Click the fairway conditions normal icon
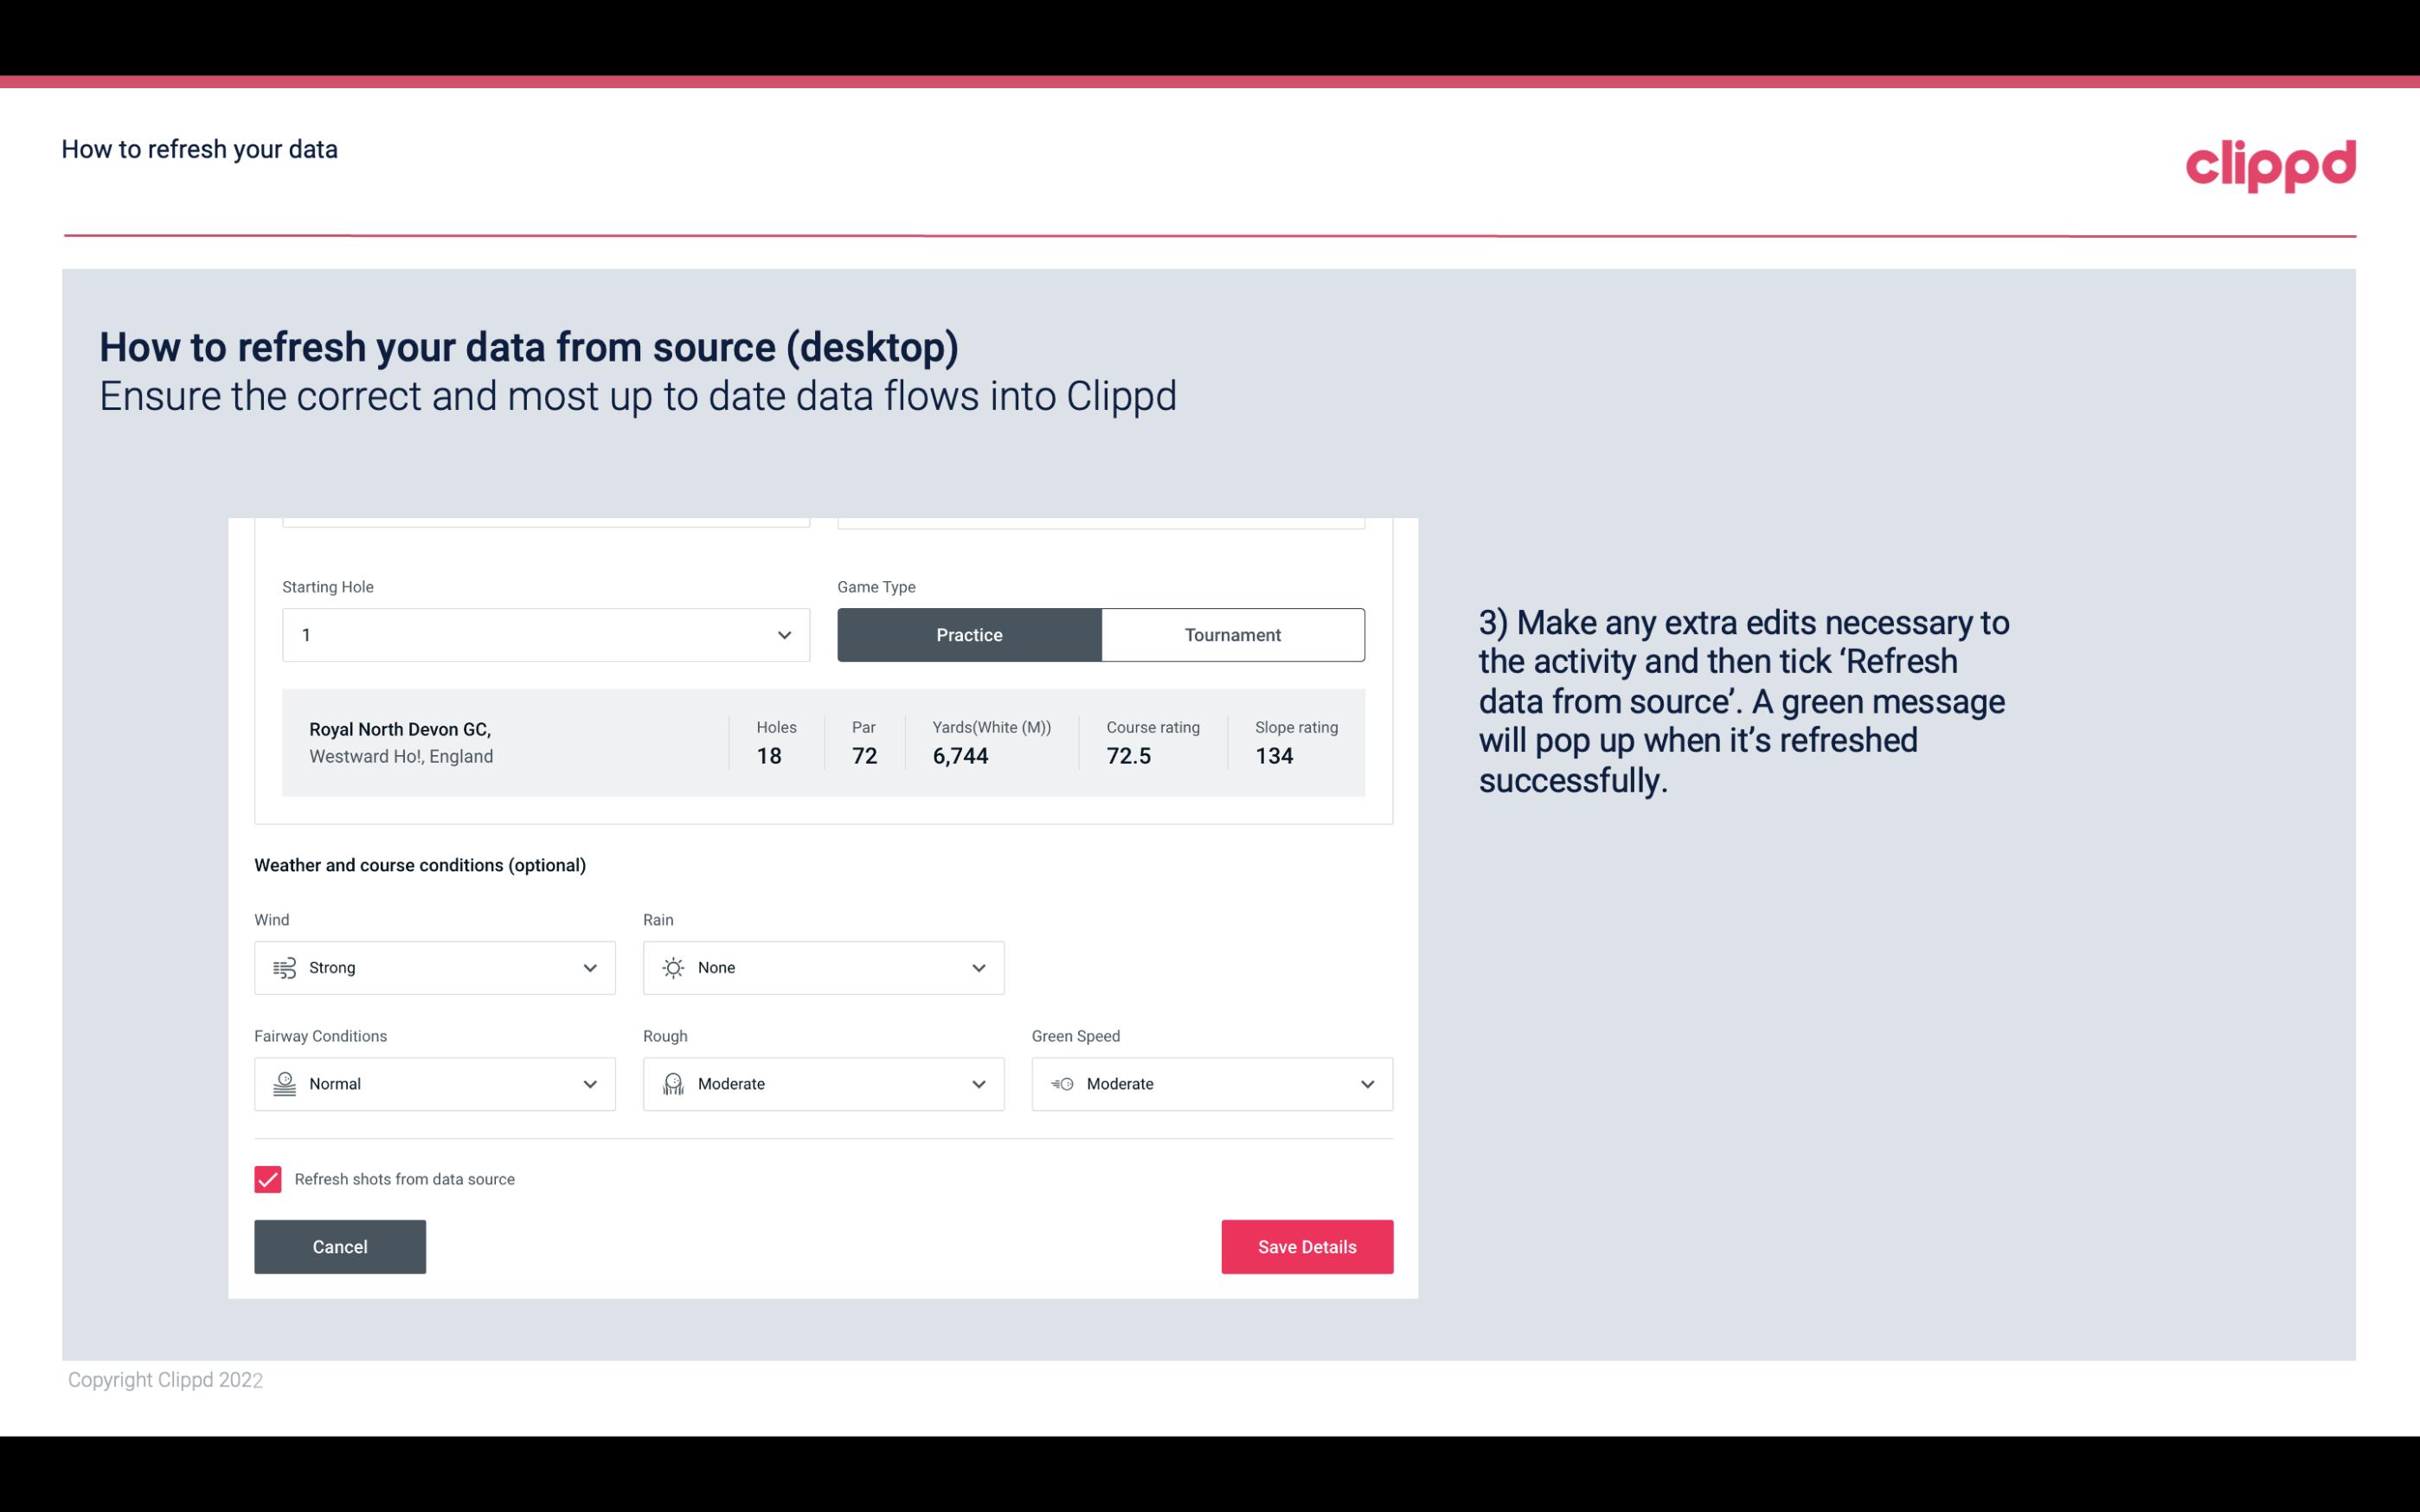Screen dimensions: 2420x1512 (x=282, y=1084)
